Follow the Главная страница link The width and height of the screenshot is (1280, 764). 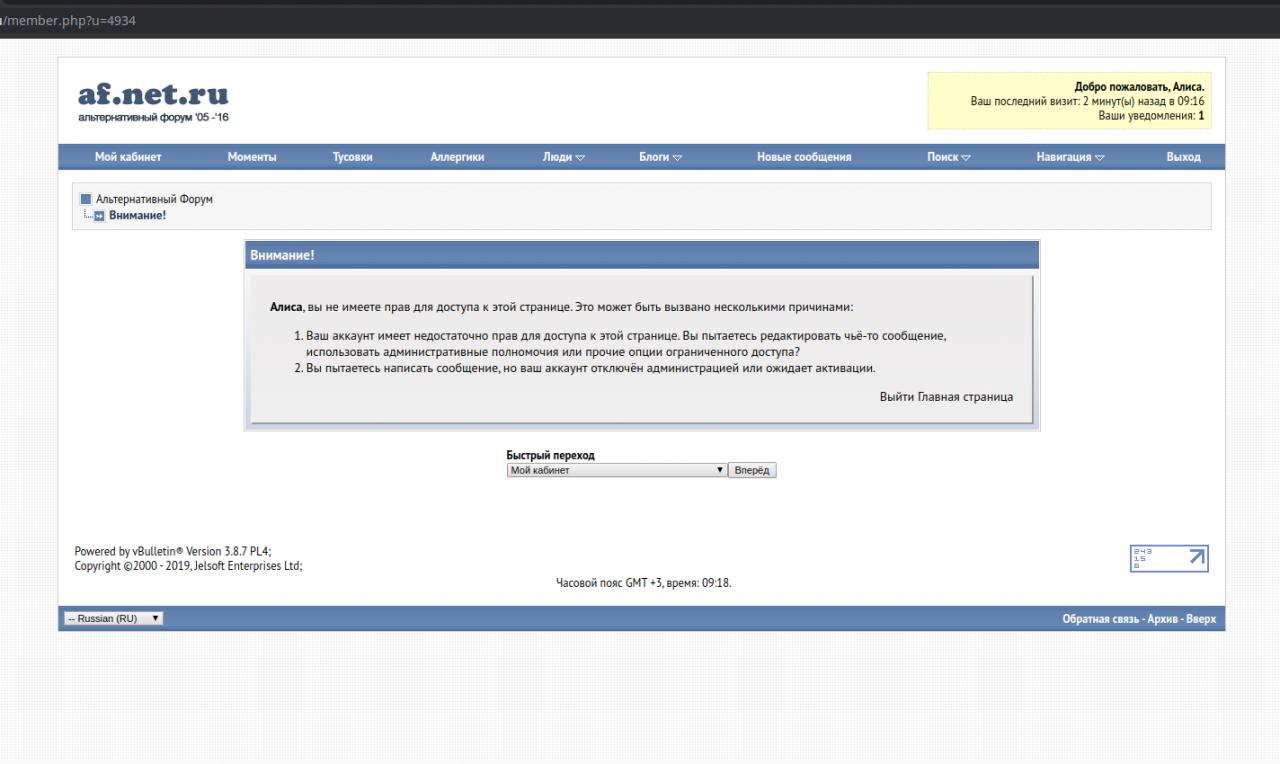[x=965, y=397]
